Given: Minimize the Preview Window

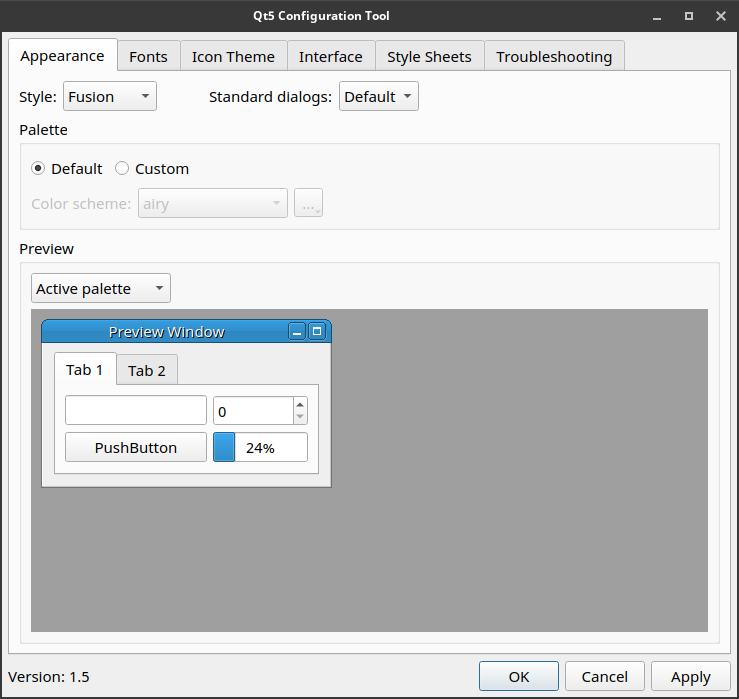Looking at the screenshot, I should pyautogui.click(x=297, y=332).
